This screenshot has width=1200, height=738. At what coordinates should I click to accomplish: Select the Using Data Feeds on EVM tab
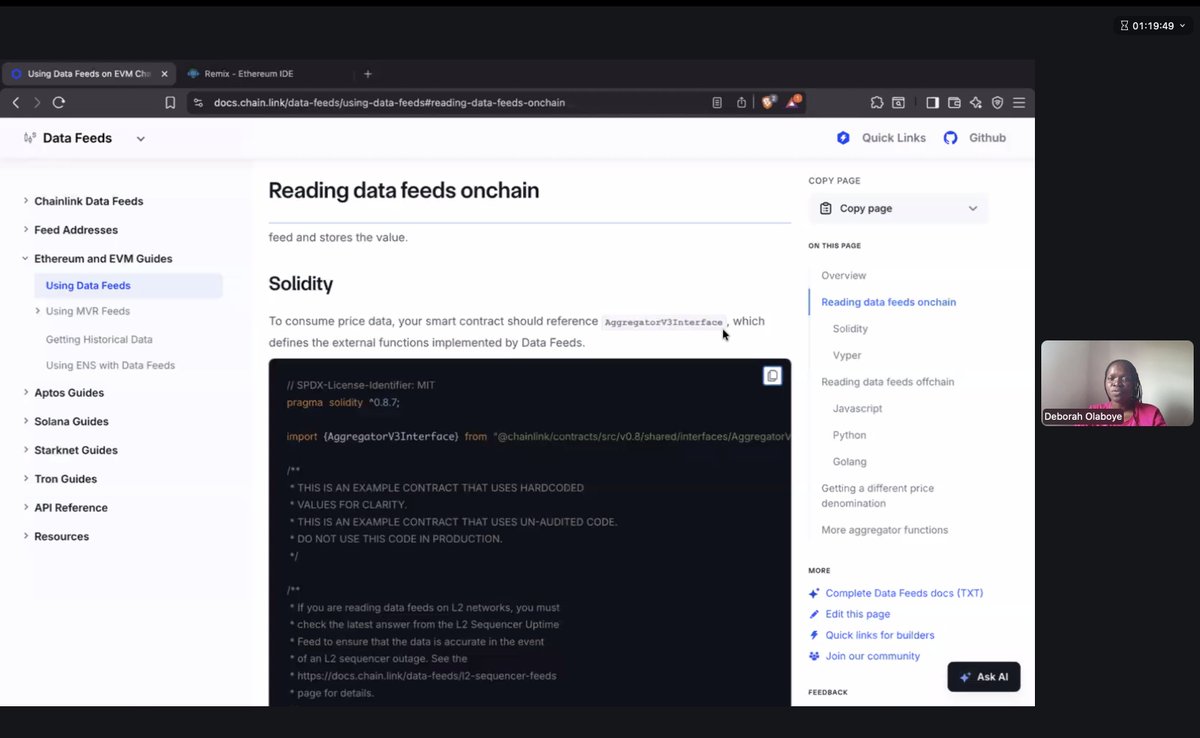tap(88, 74)
